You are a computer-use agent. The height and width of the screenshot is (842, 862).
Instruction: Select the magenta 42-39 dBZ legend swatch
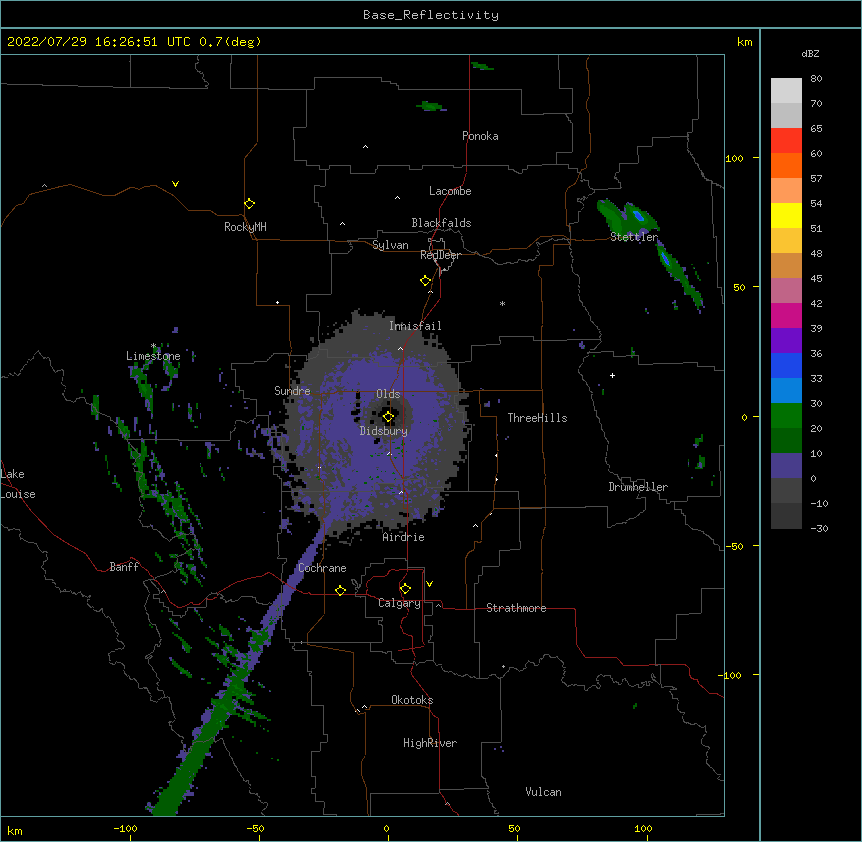tap(786, 315)
